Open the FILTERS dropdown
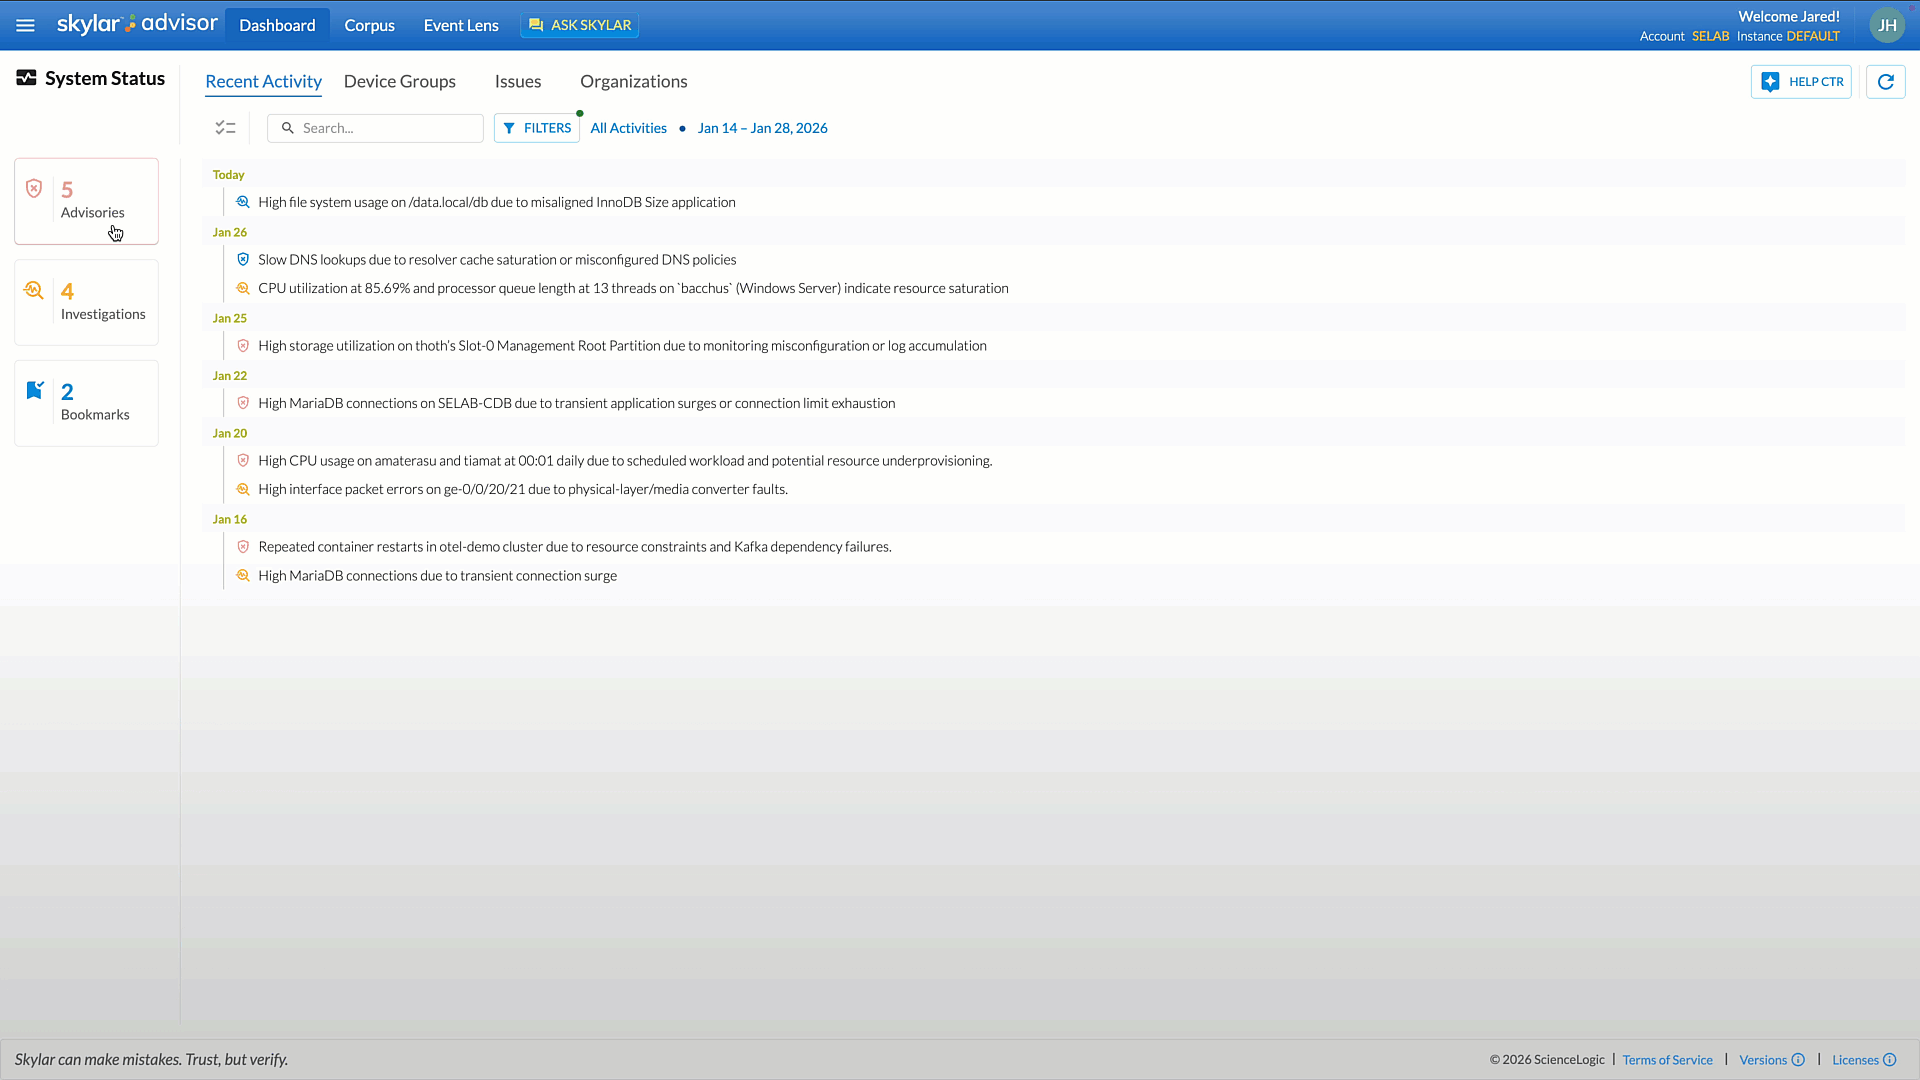This screenshot has height=1080, width=1920. (x=537, y=128)
